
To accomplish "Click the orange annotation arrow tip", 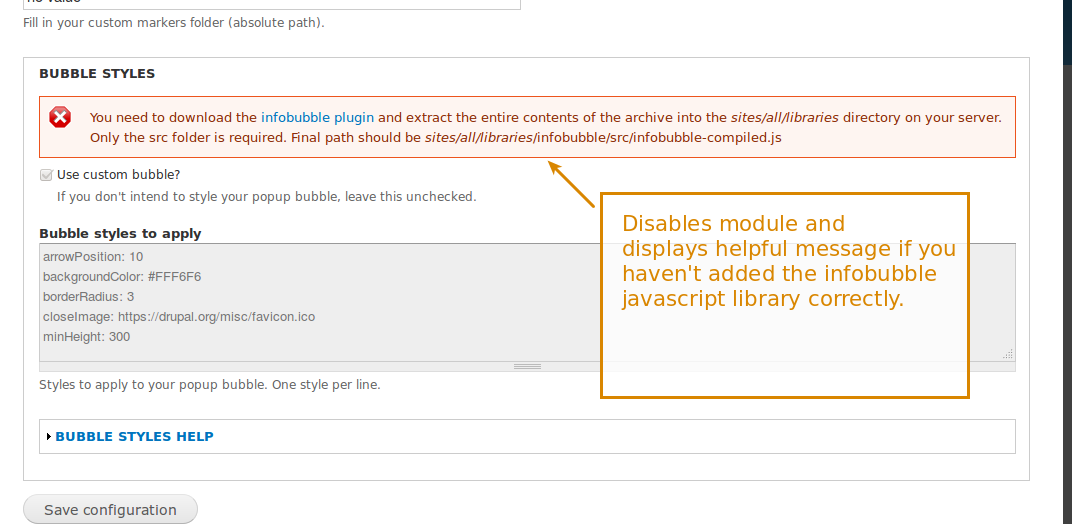I will pos(552,165).
